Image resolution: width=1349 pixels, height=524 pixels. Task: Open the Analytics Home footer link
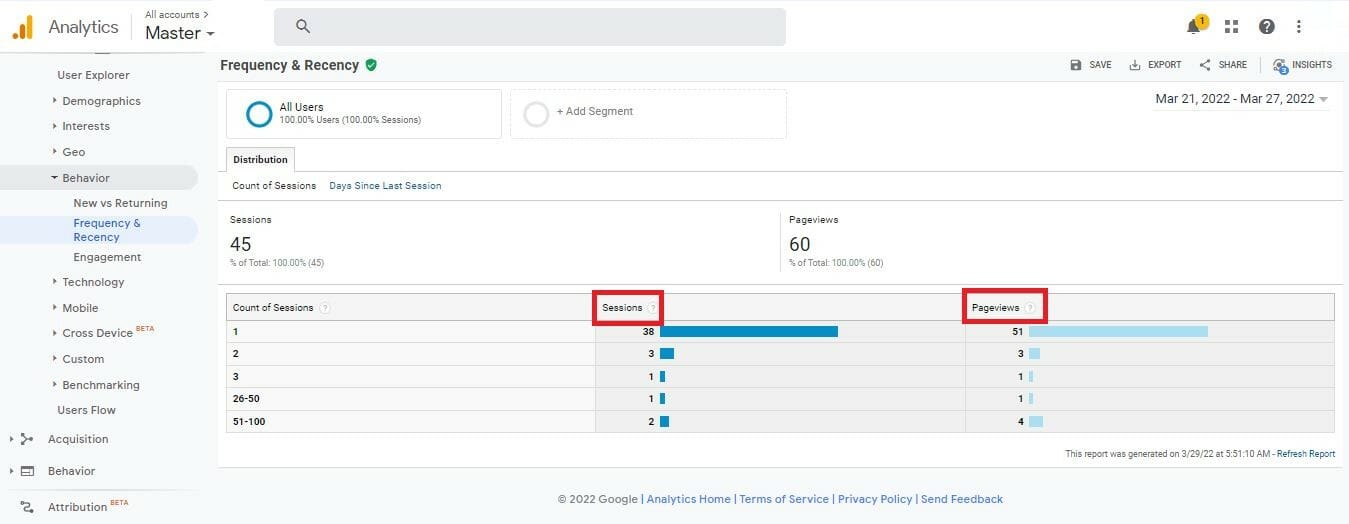(x=688, y=499)
